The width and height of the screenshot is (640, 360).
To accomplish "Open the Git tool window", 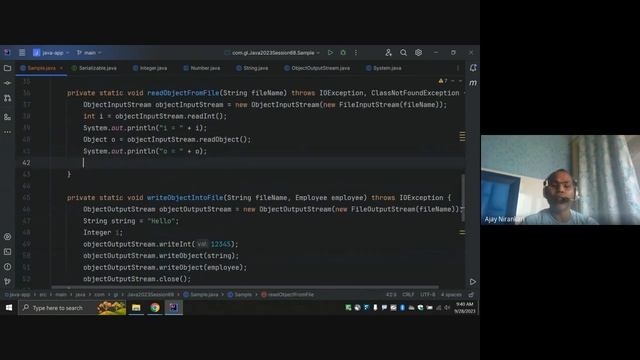I will pyautogui.click(x=7, y=281).
